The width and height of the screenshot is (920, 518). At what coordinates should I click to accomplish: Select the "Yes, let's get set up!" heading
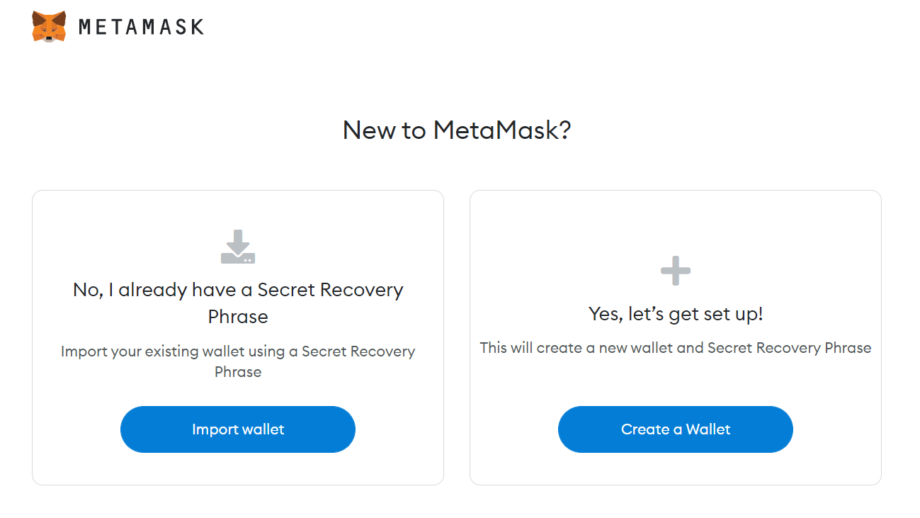[676, 314]
